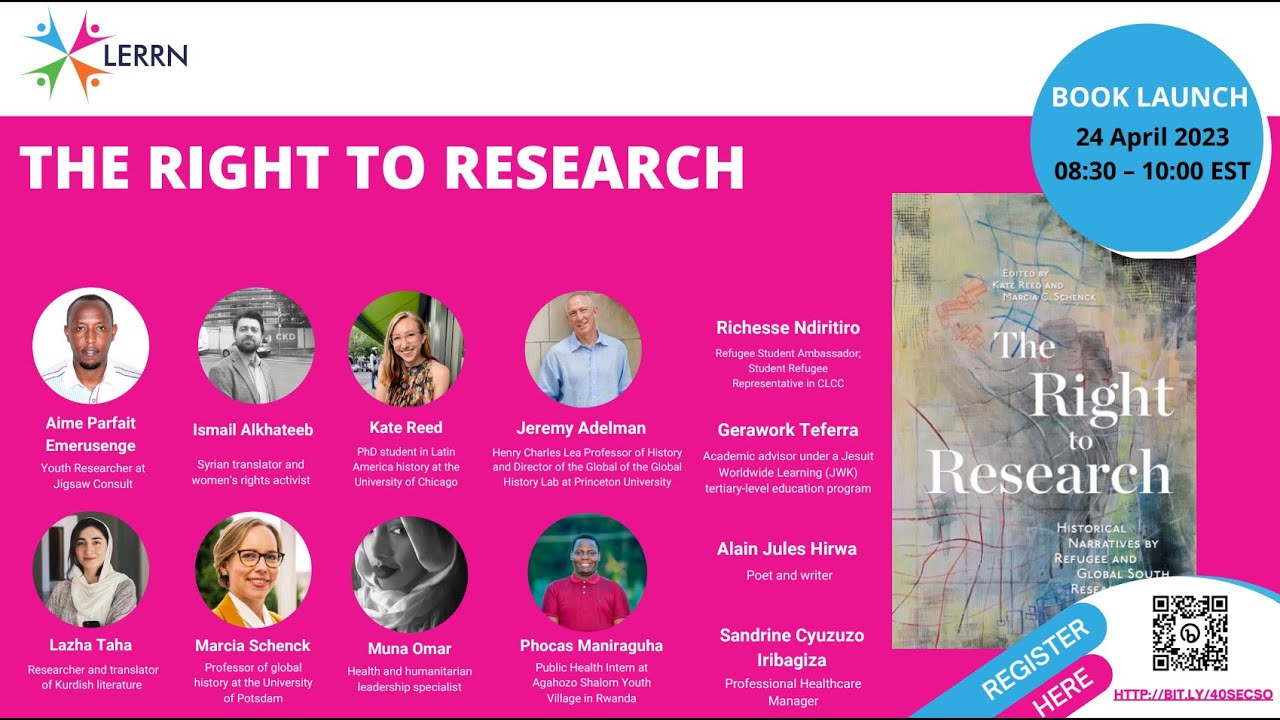Select Aime Parfait Emerusenge's profile photo
The height and width of the screenshot is (720, 1280).
[x=91, y=347]
